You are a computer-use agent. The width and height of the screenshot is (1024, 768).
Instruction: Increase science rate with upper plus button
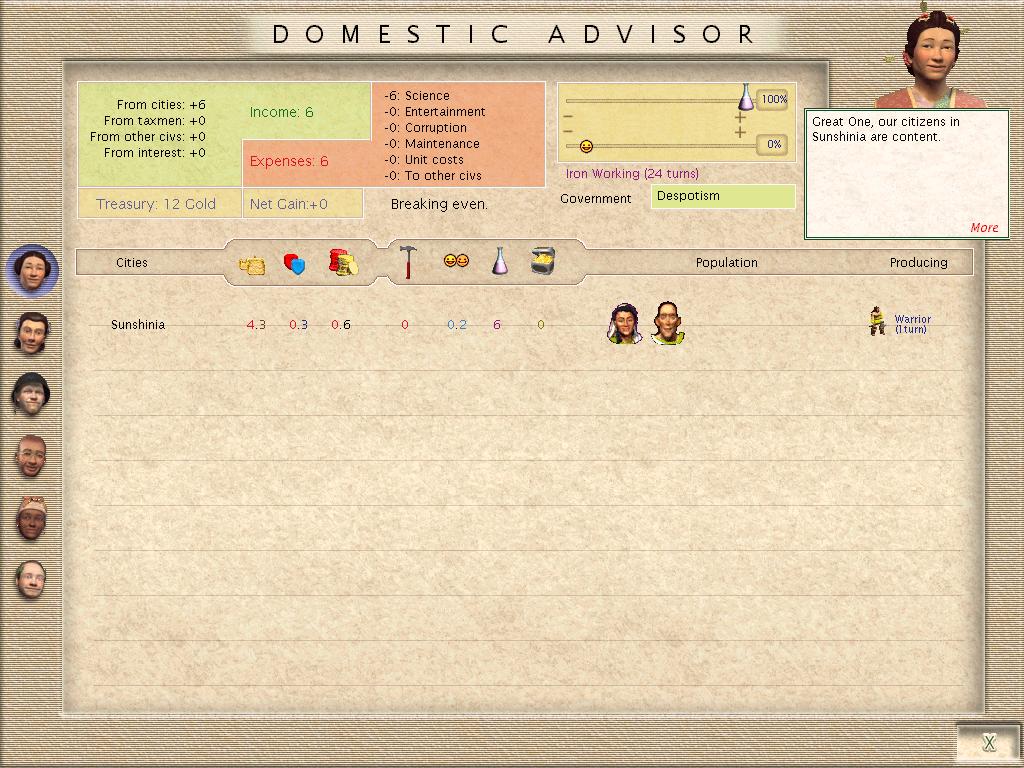739,118
